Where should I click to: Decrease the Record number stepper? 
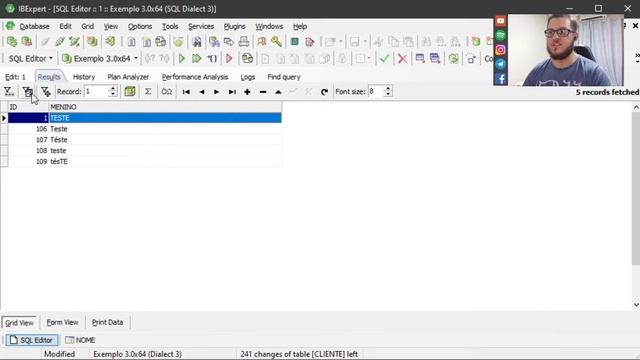tap(113, 94)
